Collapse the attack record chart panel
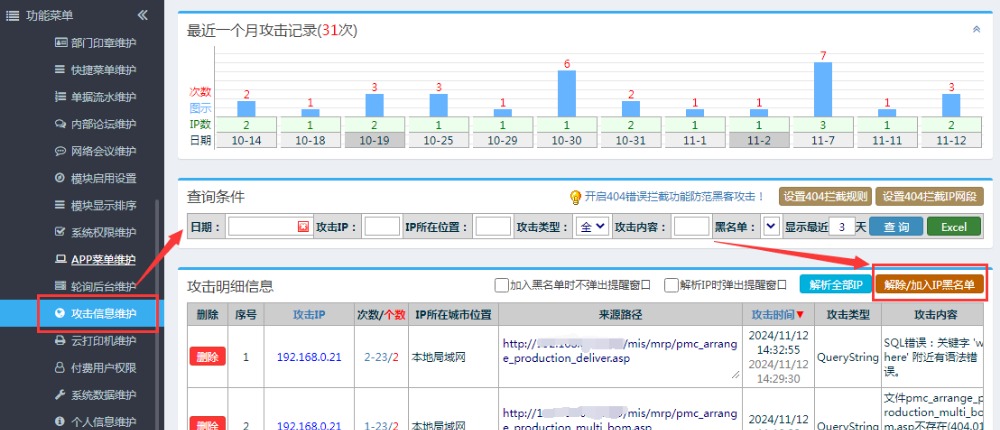The image size is (1000, 430). 976,30
